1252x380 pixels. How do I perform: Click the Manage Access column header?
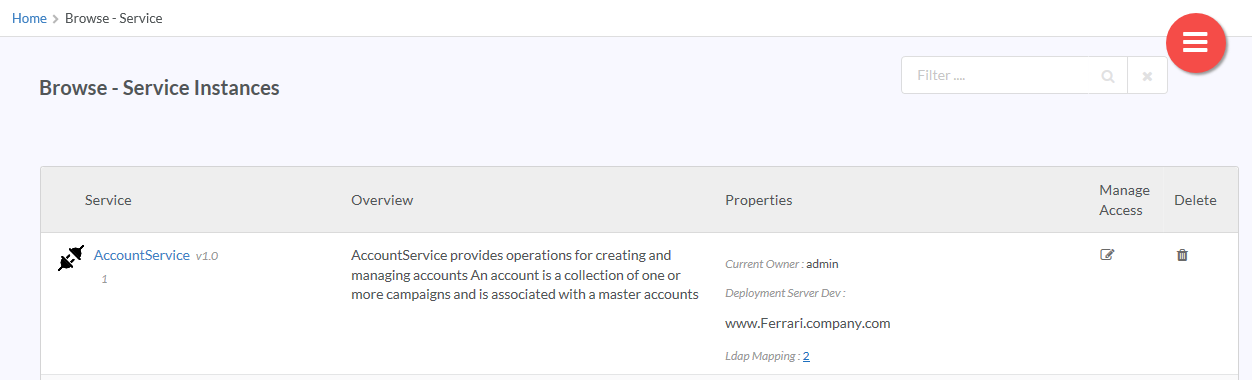coord(1124,200)
